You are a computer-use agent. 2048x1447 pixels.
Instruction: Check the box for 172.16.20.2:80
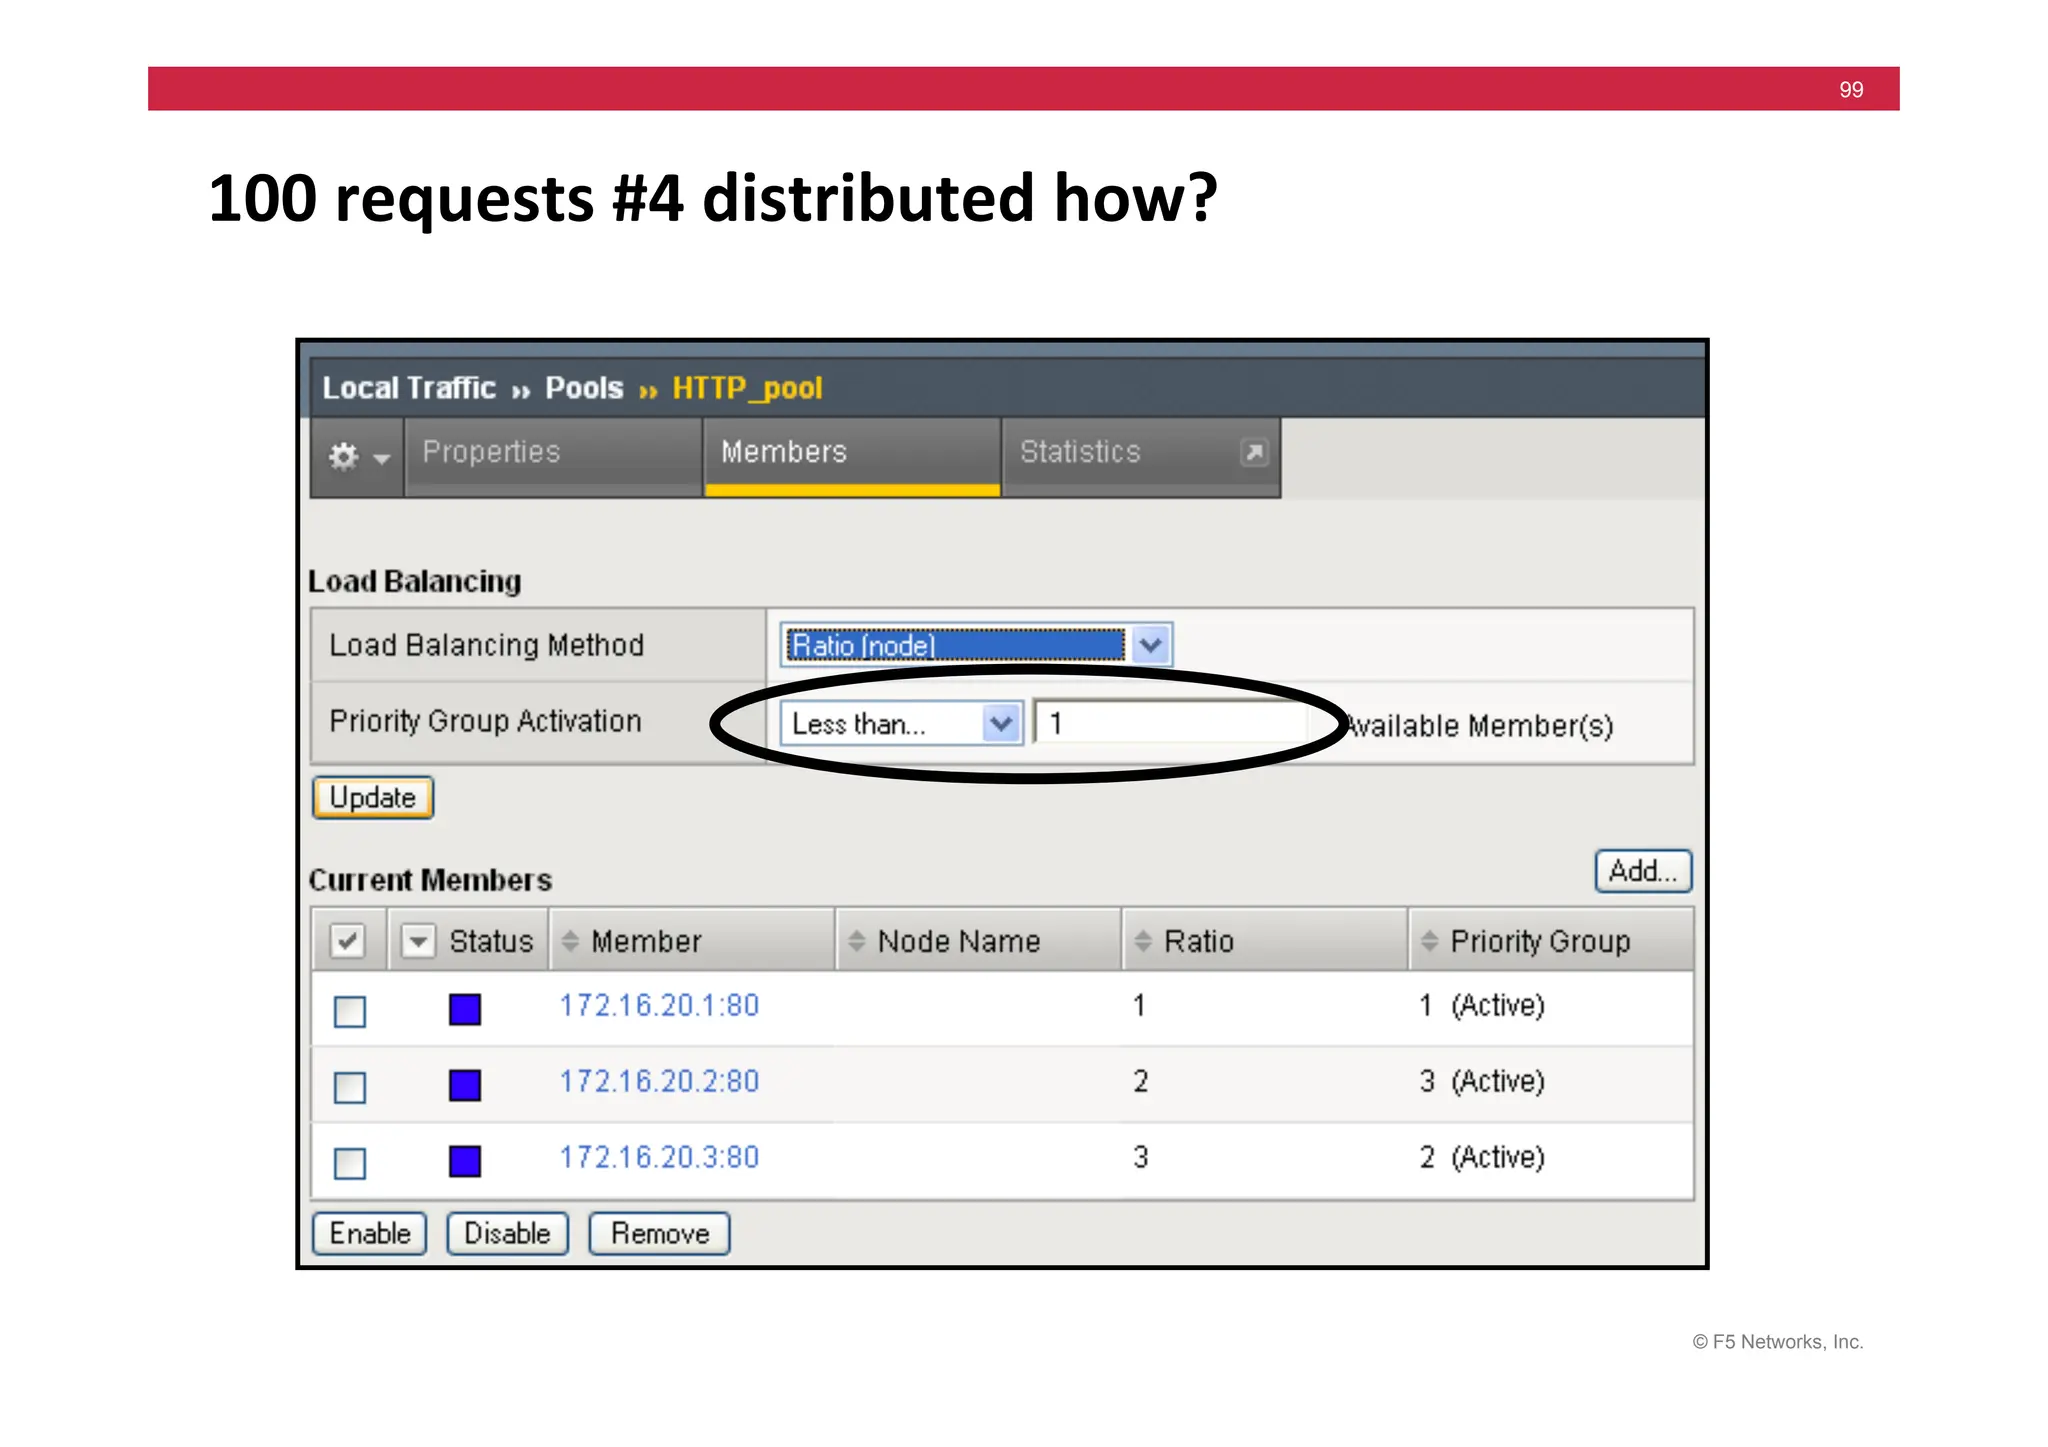pos(350,1087)
